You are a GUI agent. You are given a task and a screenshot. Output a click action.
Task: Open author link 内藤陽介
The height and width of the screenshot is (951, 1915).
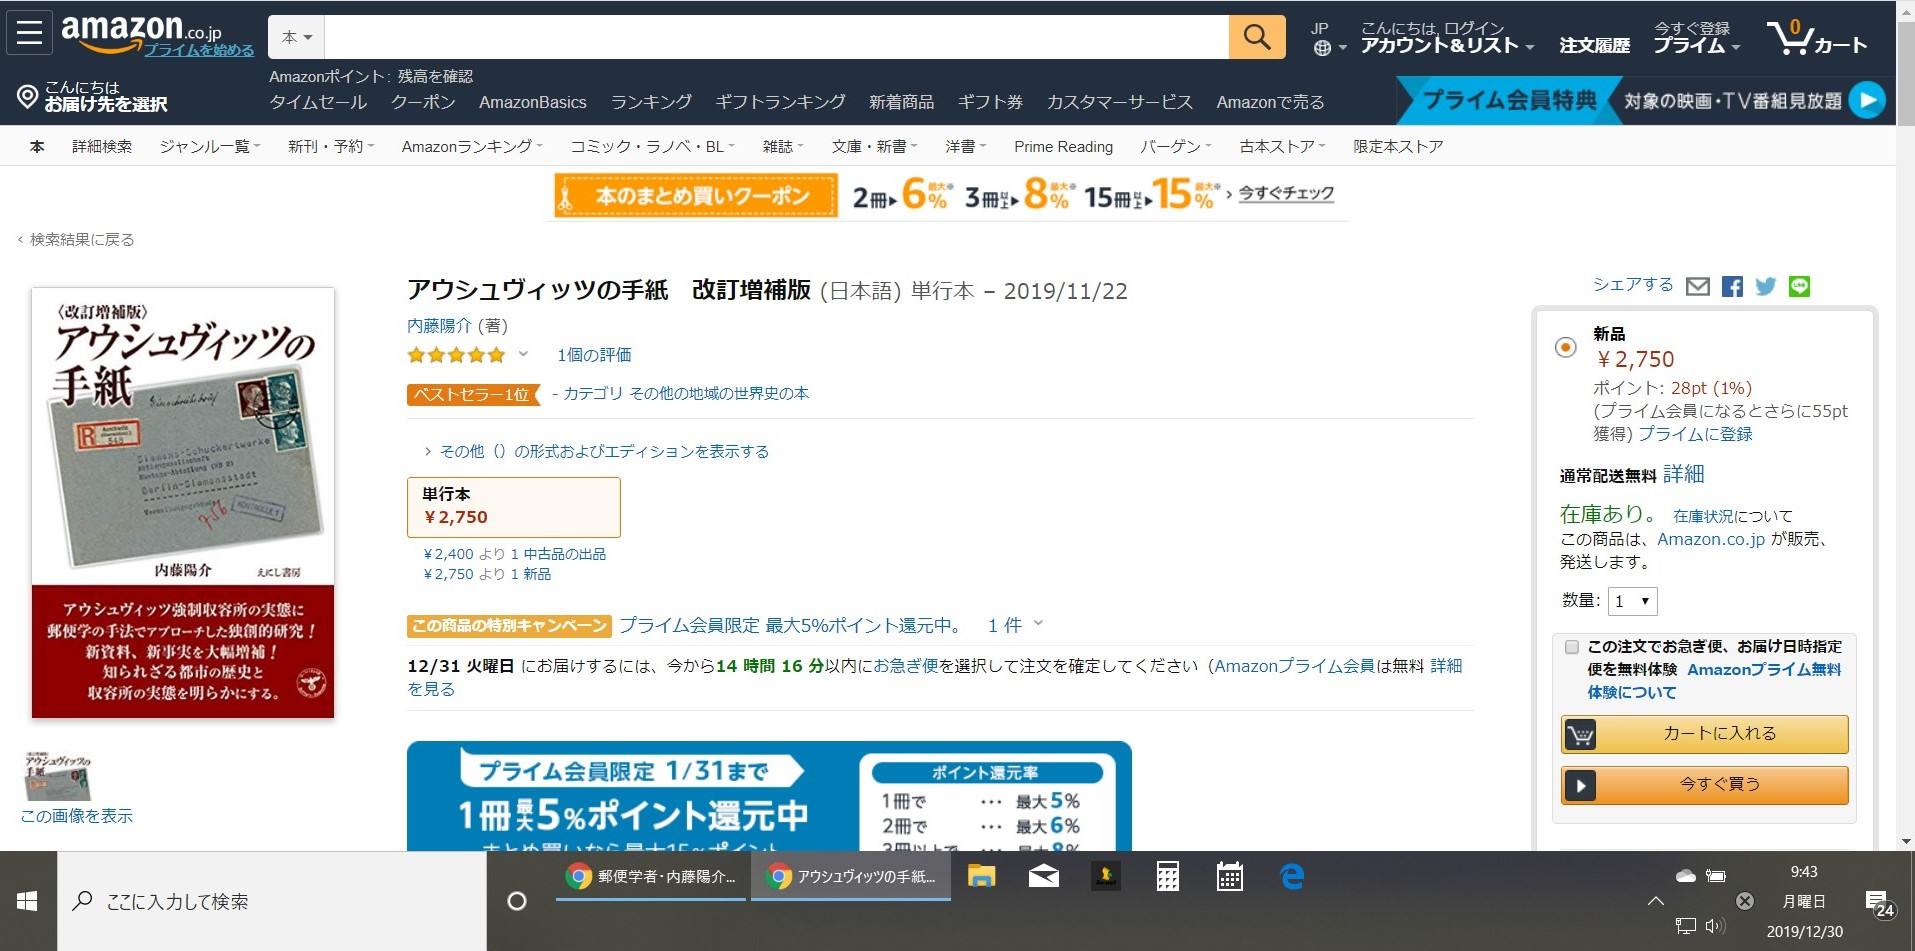point(439,325)
